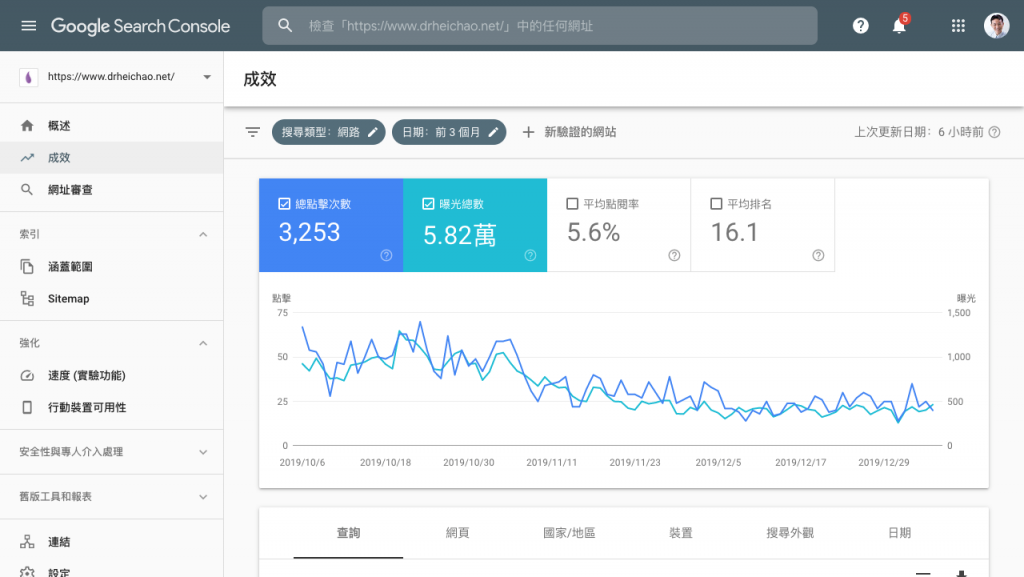
Task: Click the search magnifier icon in top bar
Action: [285, 25]
